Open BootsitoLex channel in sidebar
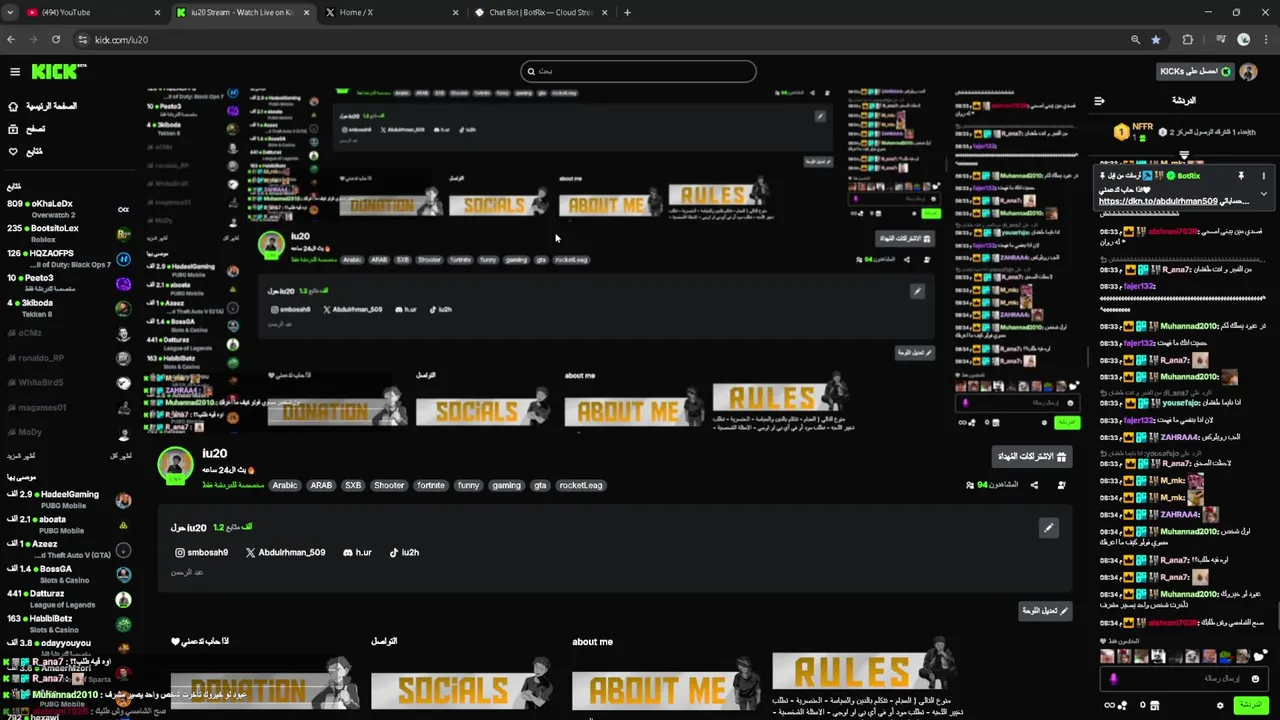Viewport: 1280px width, 720px height. (68, 233)
